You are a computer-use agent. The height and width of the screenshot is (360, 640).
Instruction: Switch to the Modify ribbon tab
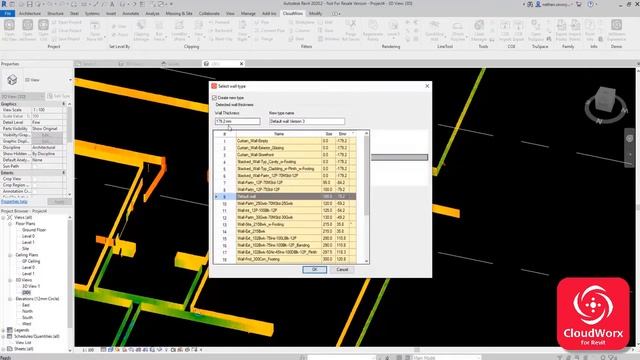click(x=315, y=13)
